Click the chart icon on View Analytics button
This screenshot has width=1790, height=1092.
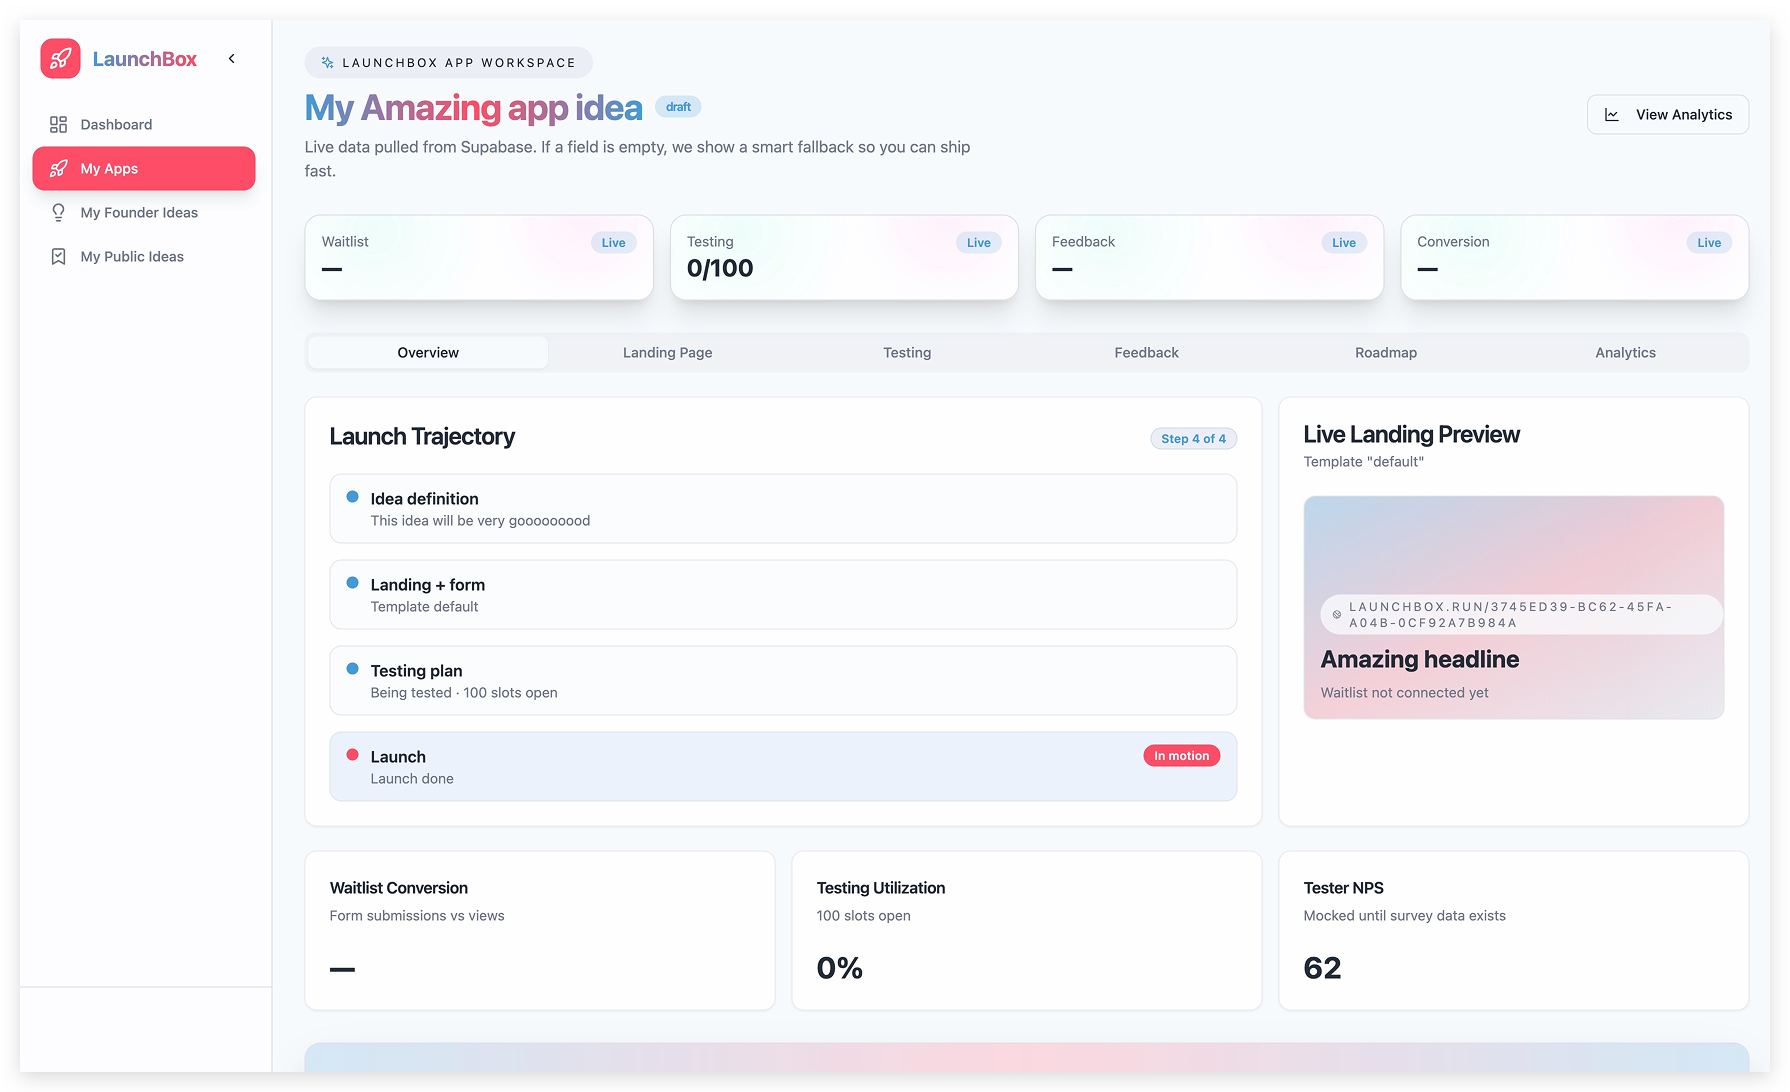(1612, 114)
